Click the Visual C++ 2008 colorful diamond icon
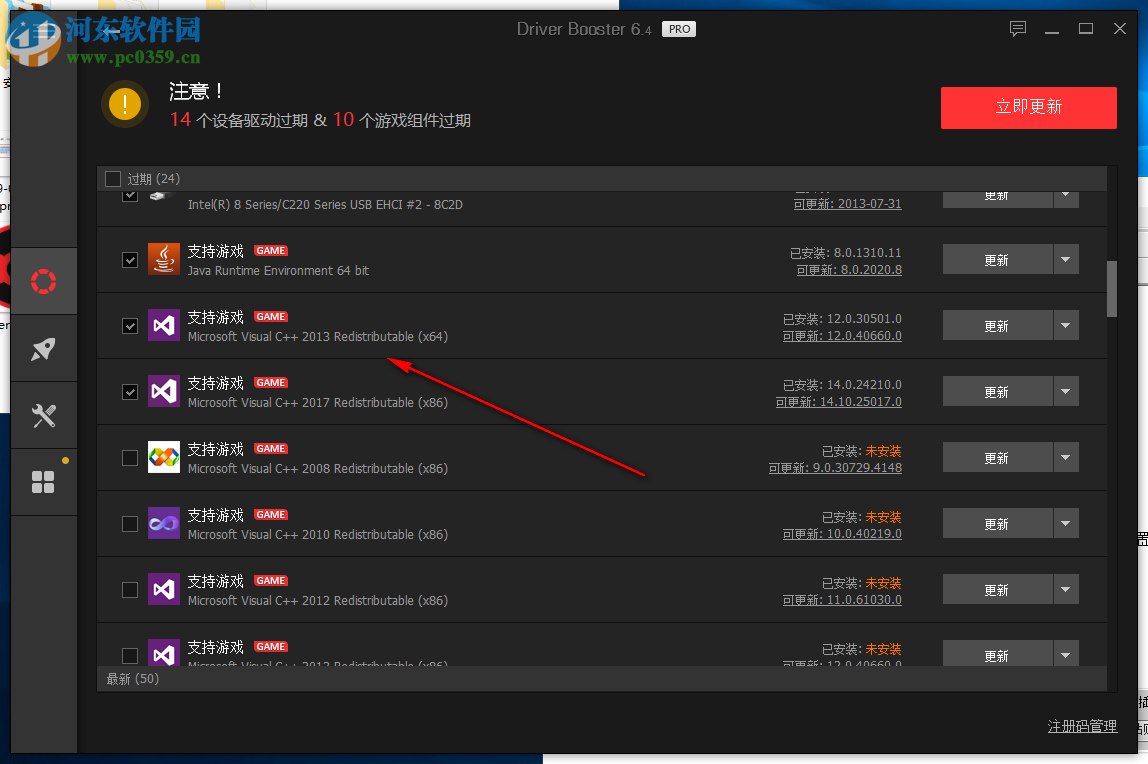This screenshot has width=1148, height=764. coord(163,457)
